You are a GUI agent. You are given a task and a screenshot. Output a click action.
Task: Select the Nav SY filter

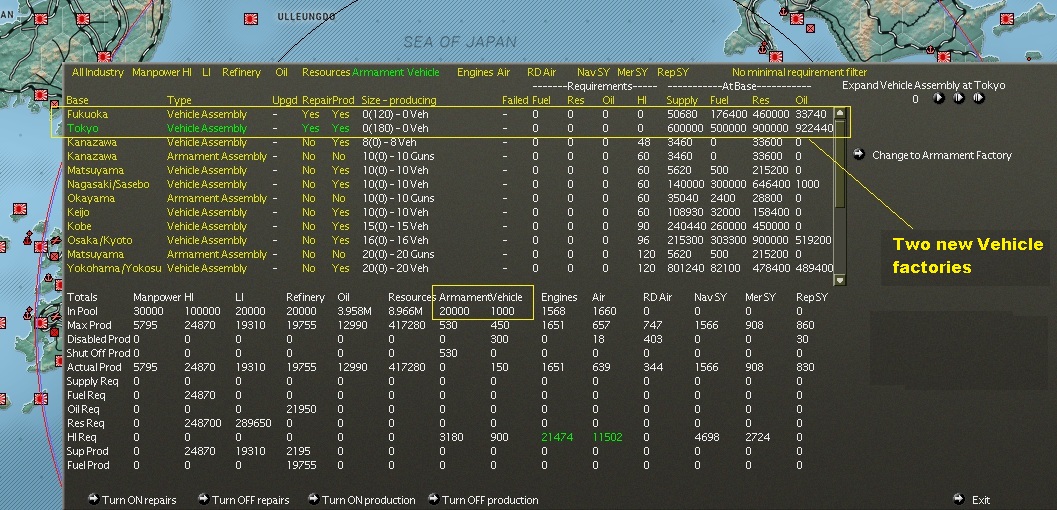pyautogui.click(x=593, y=72)
